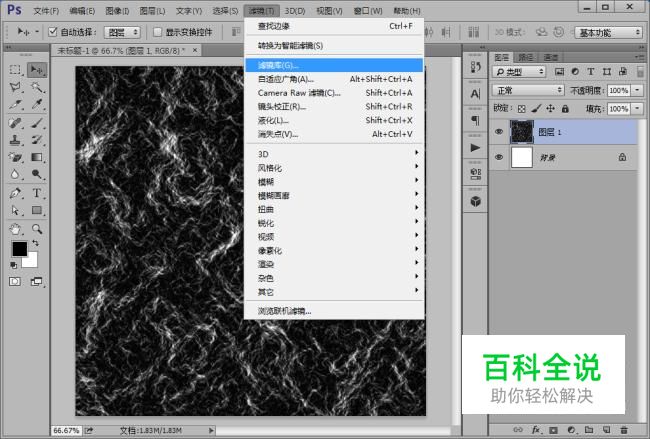Viewport: 650px width, 439px height.
Task: Toggle type layer filter T icon
Action: (x=591, y=72)
